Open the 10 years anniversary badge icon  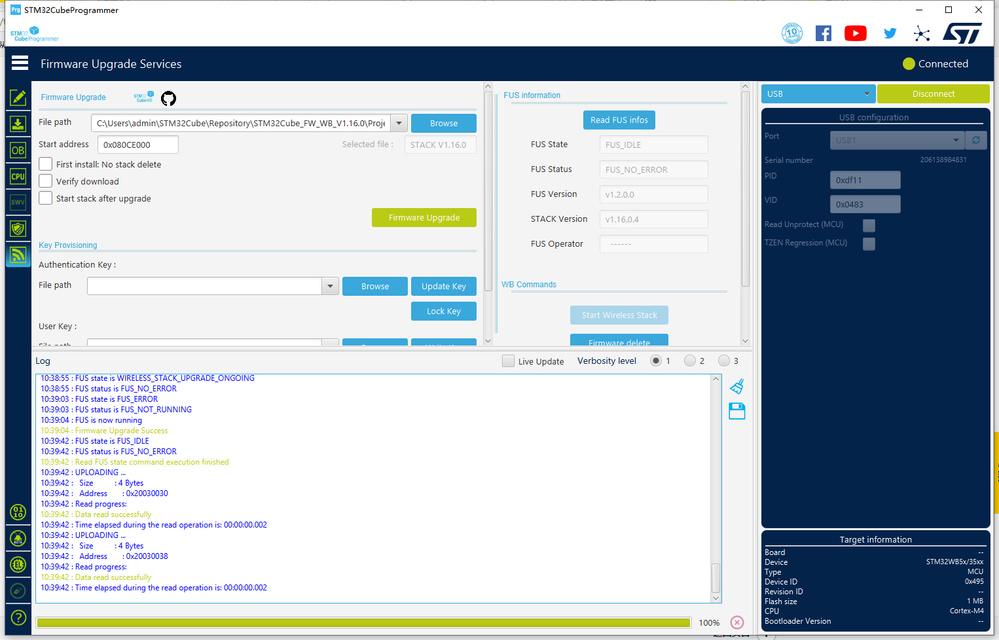792,33
